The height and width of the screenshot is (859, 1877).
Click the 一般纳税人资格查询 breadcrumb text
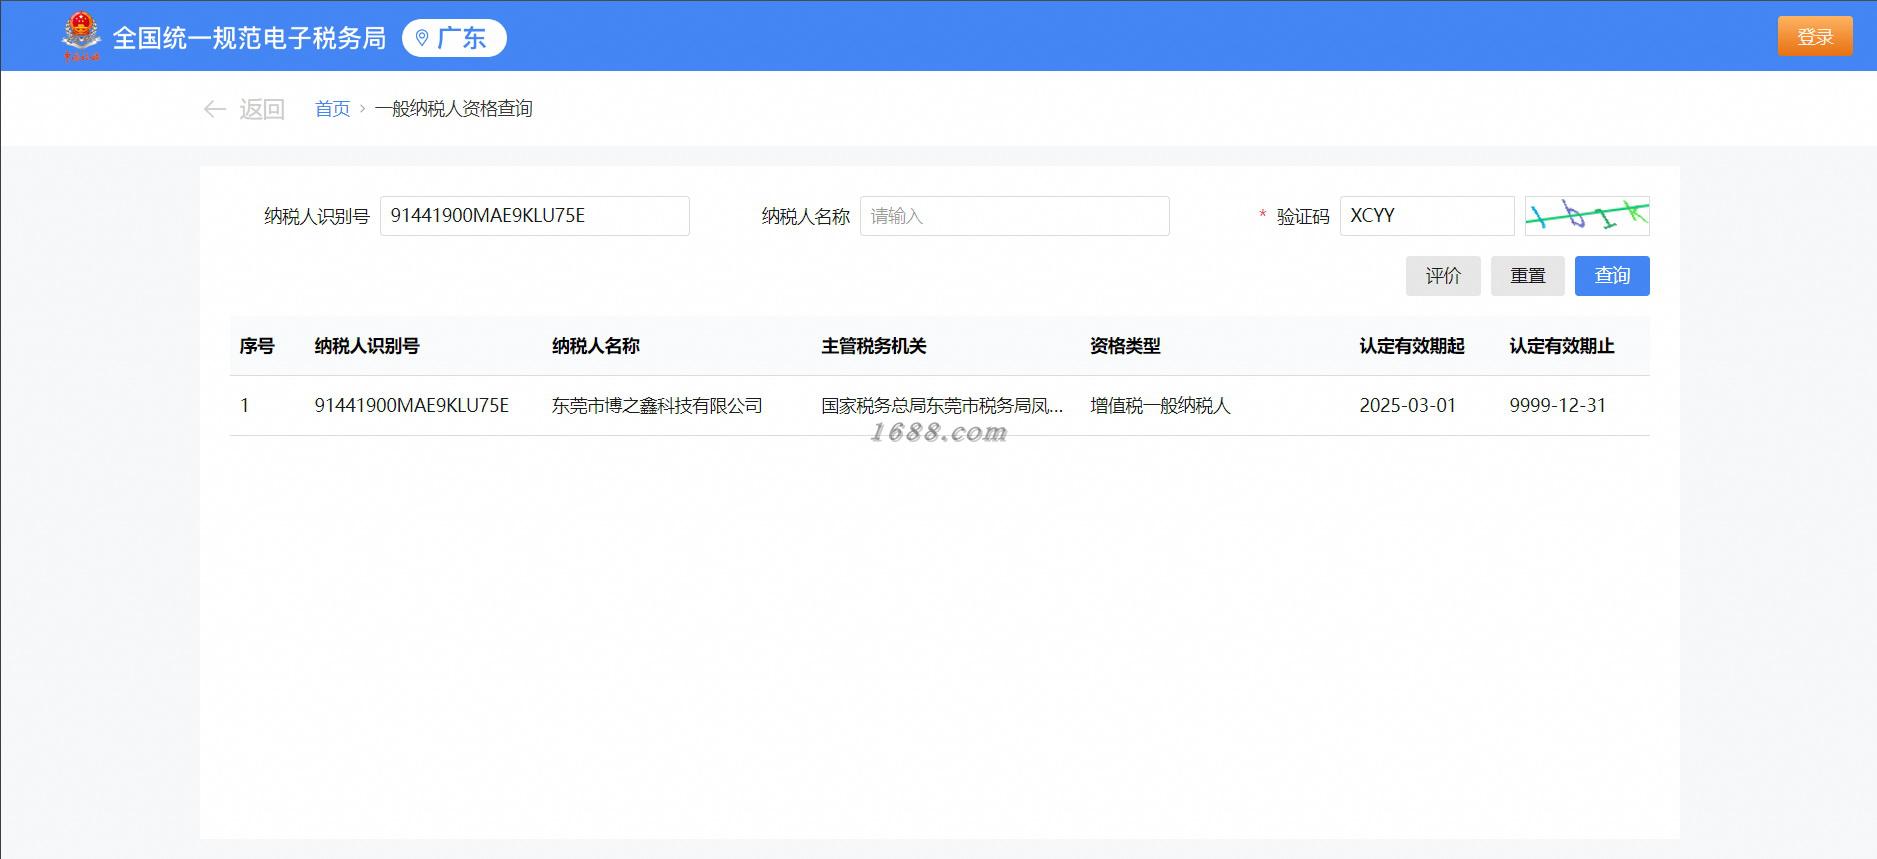coord(453,109)
